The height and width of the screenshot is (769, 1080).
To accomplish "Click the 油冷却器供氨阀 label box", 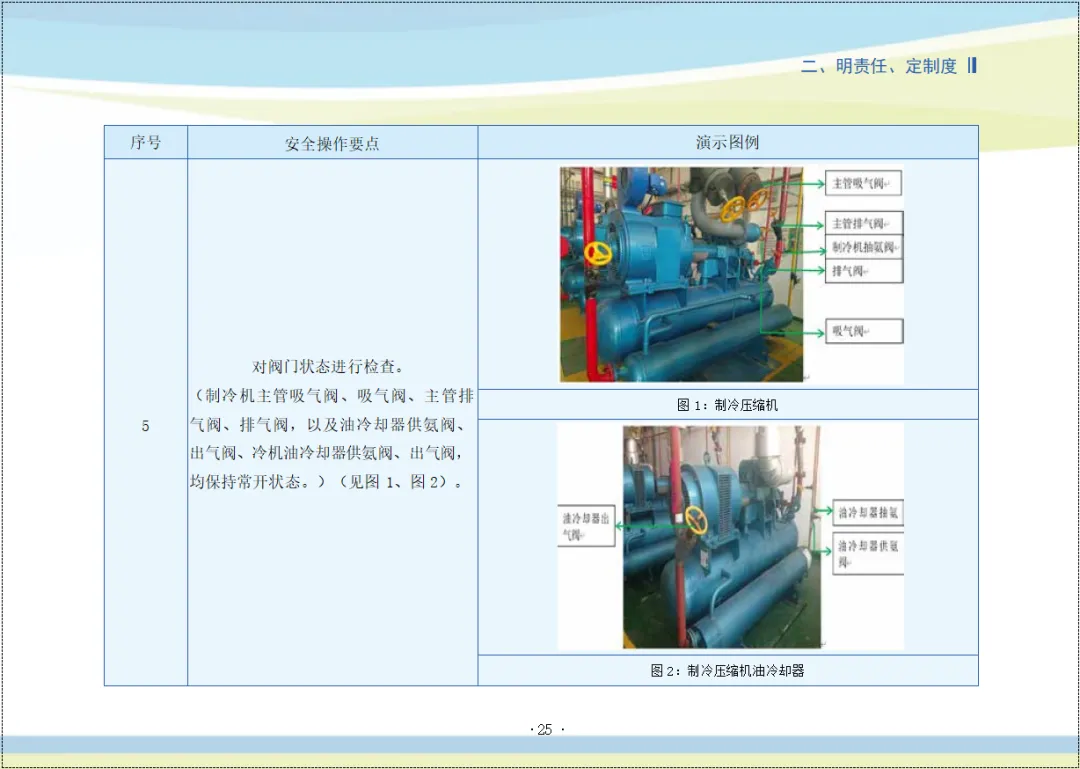I will coord(868,553).
